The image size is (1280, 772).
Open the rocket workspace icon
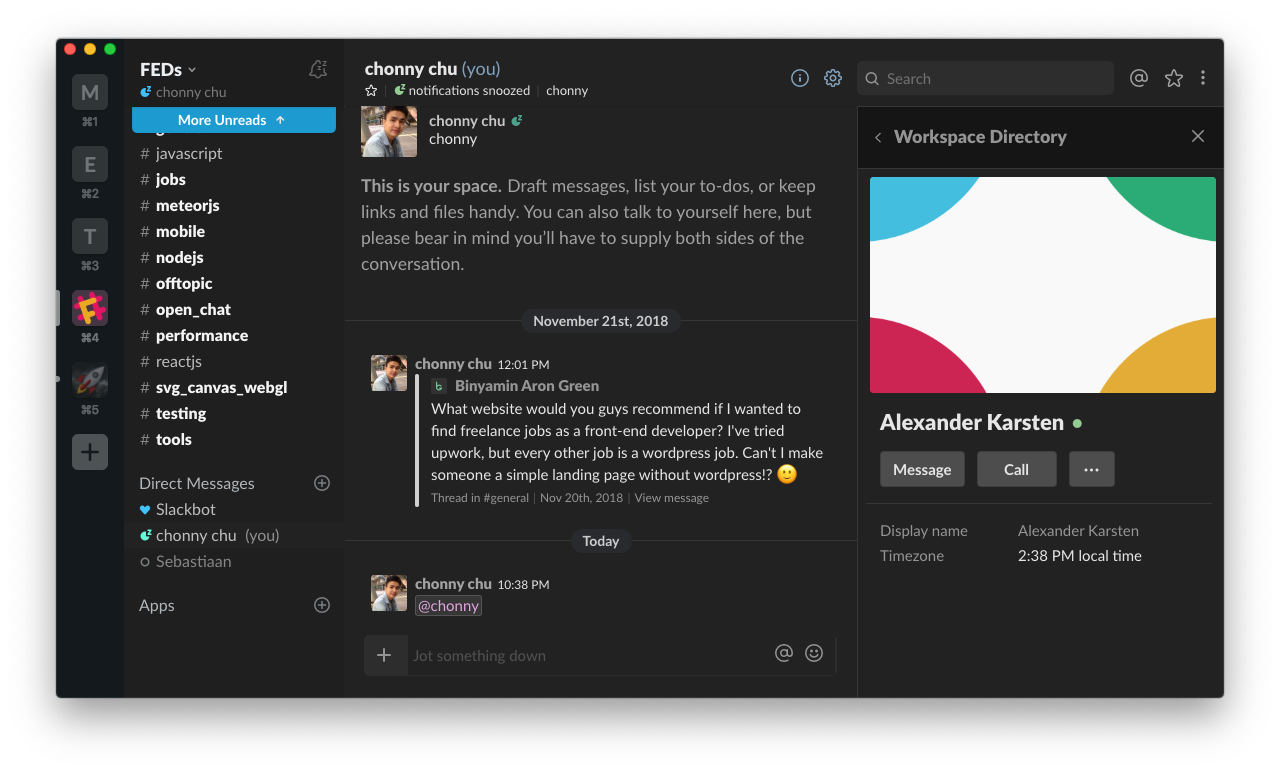[90, 380]
